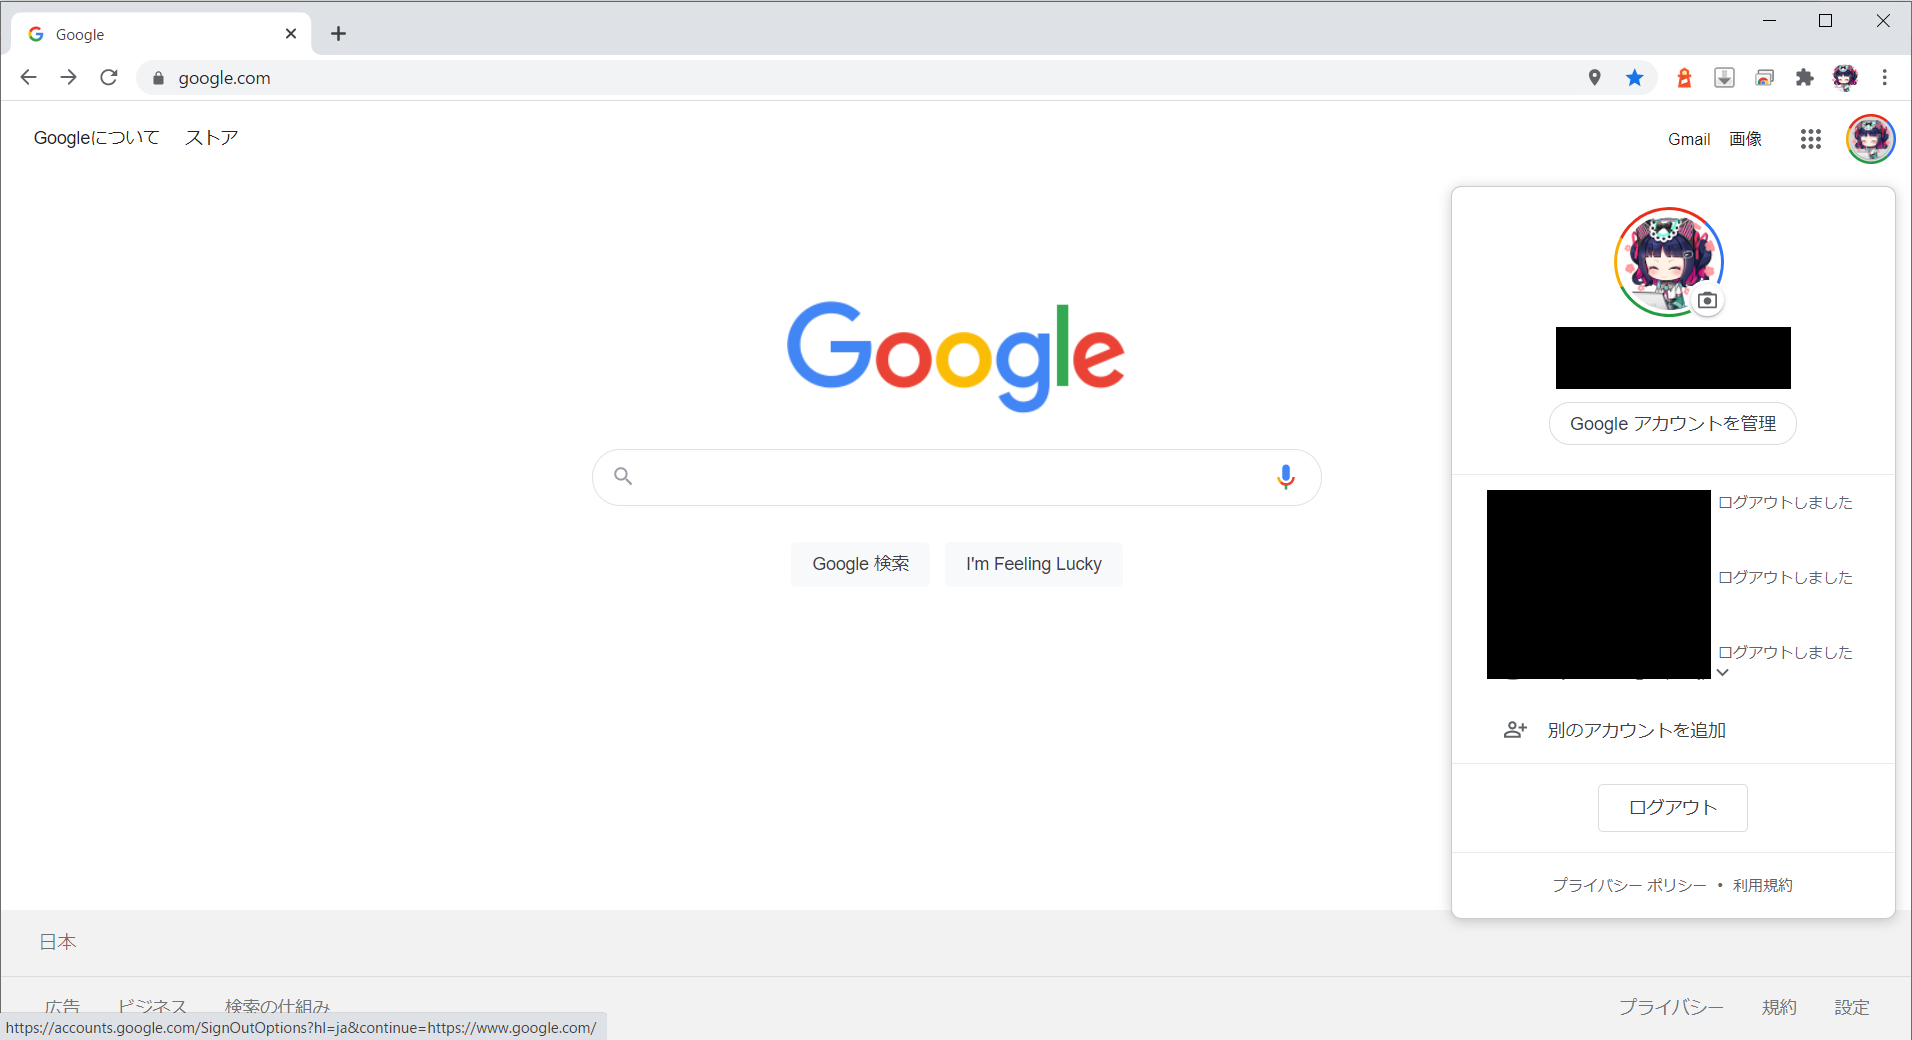This screenshot has width=1912, height=1040.
Task: Click I'm Feeling Lucky button
Action: click(1033, 564)
